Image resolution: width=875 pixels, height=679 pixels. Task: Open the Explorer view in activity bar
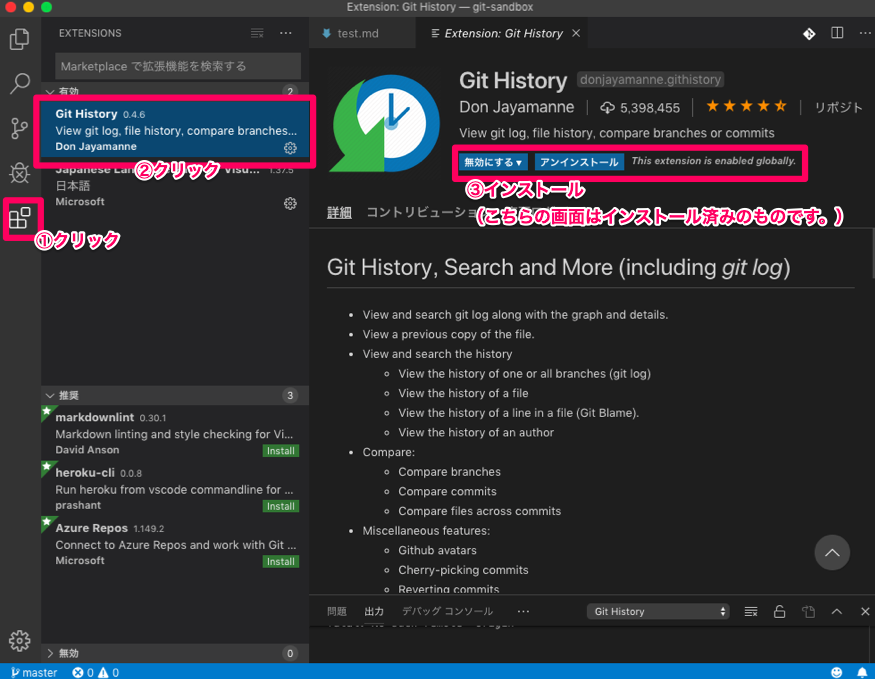click(x=20, y=39)
